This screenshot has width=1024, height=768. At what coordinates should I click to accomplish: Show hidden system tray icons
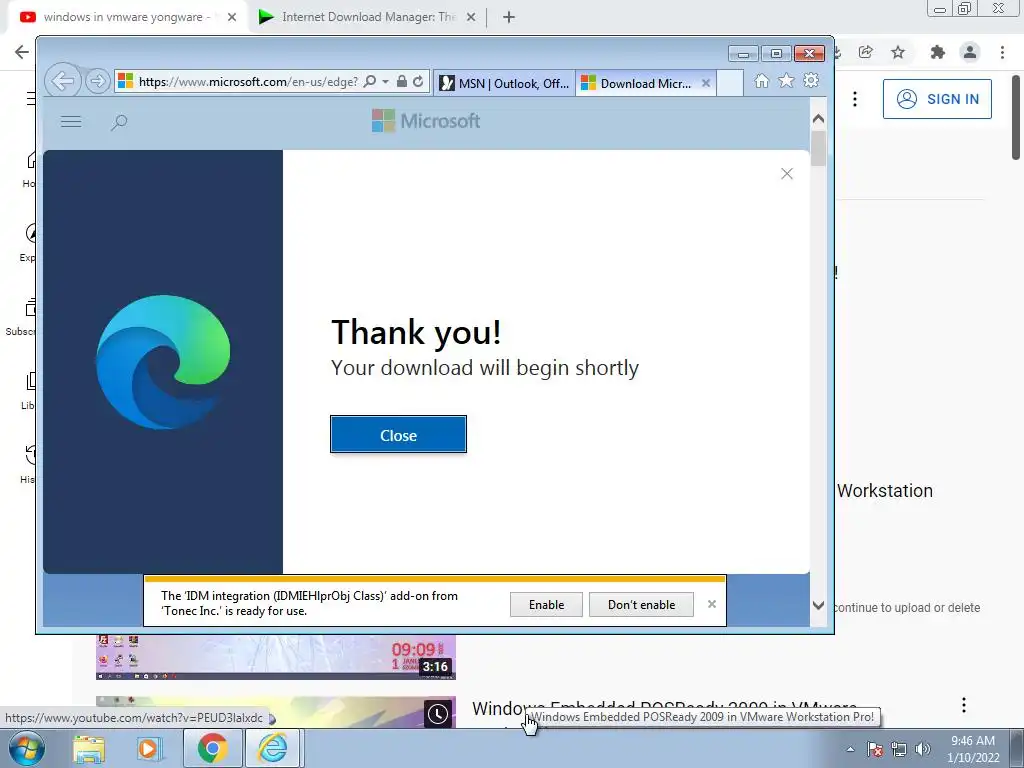point(850,749)
